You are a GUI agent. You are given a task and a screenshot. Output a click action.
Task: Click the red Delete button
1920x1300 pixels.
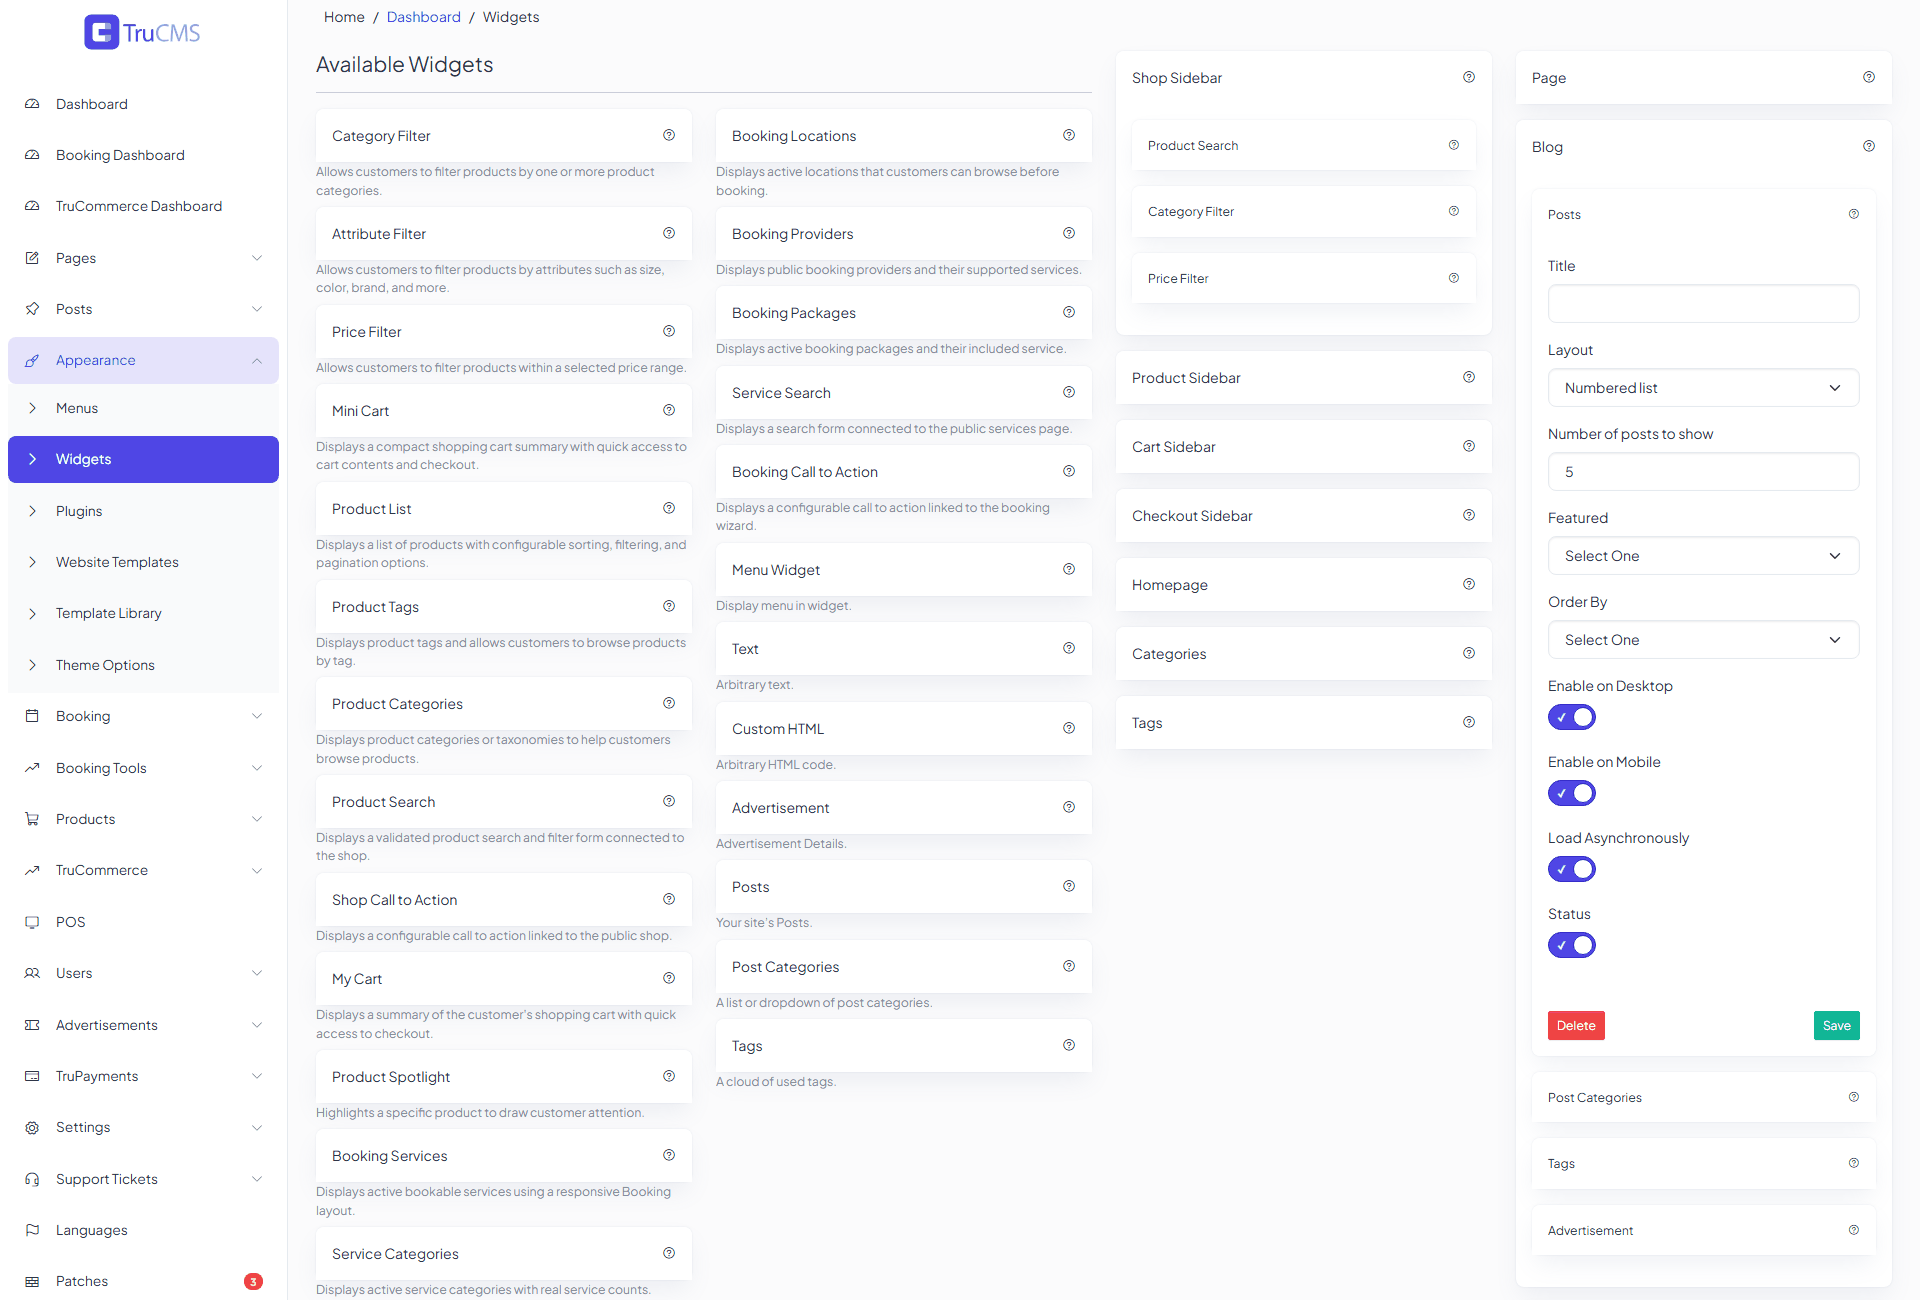click(1576, 1025)
